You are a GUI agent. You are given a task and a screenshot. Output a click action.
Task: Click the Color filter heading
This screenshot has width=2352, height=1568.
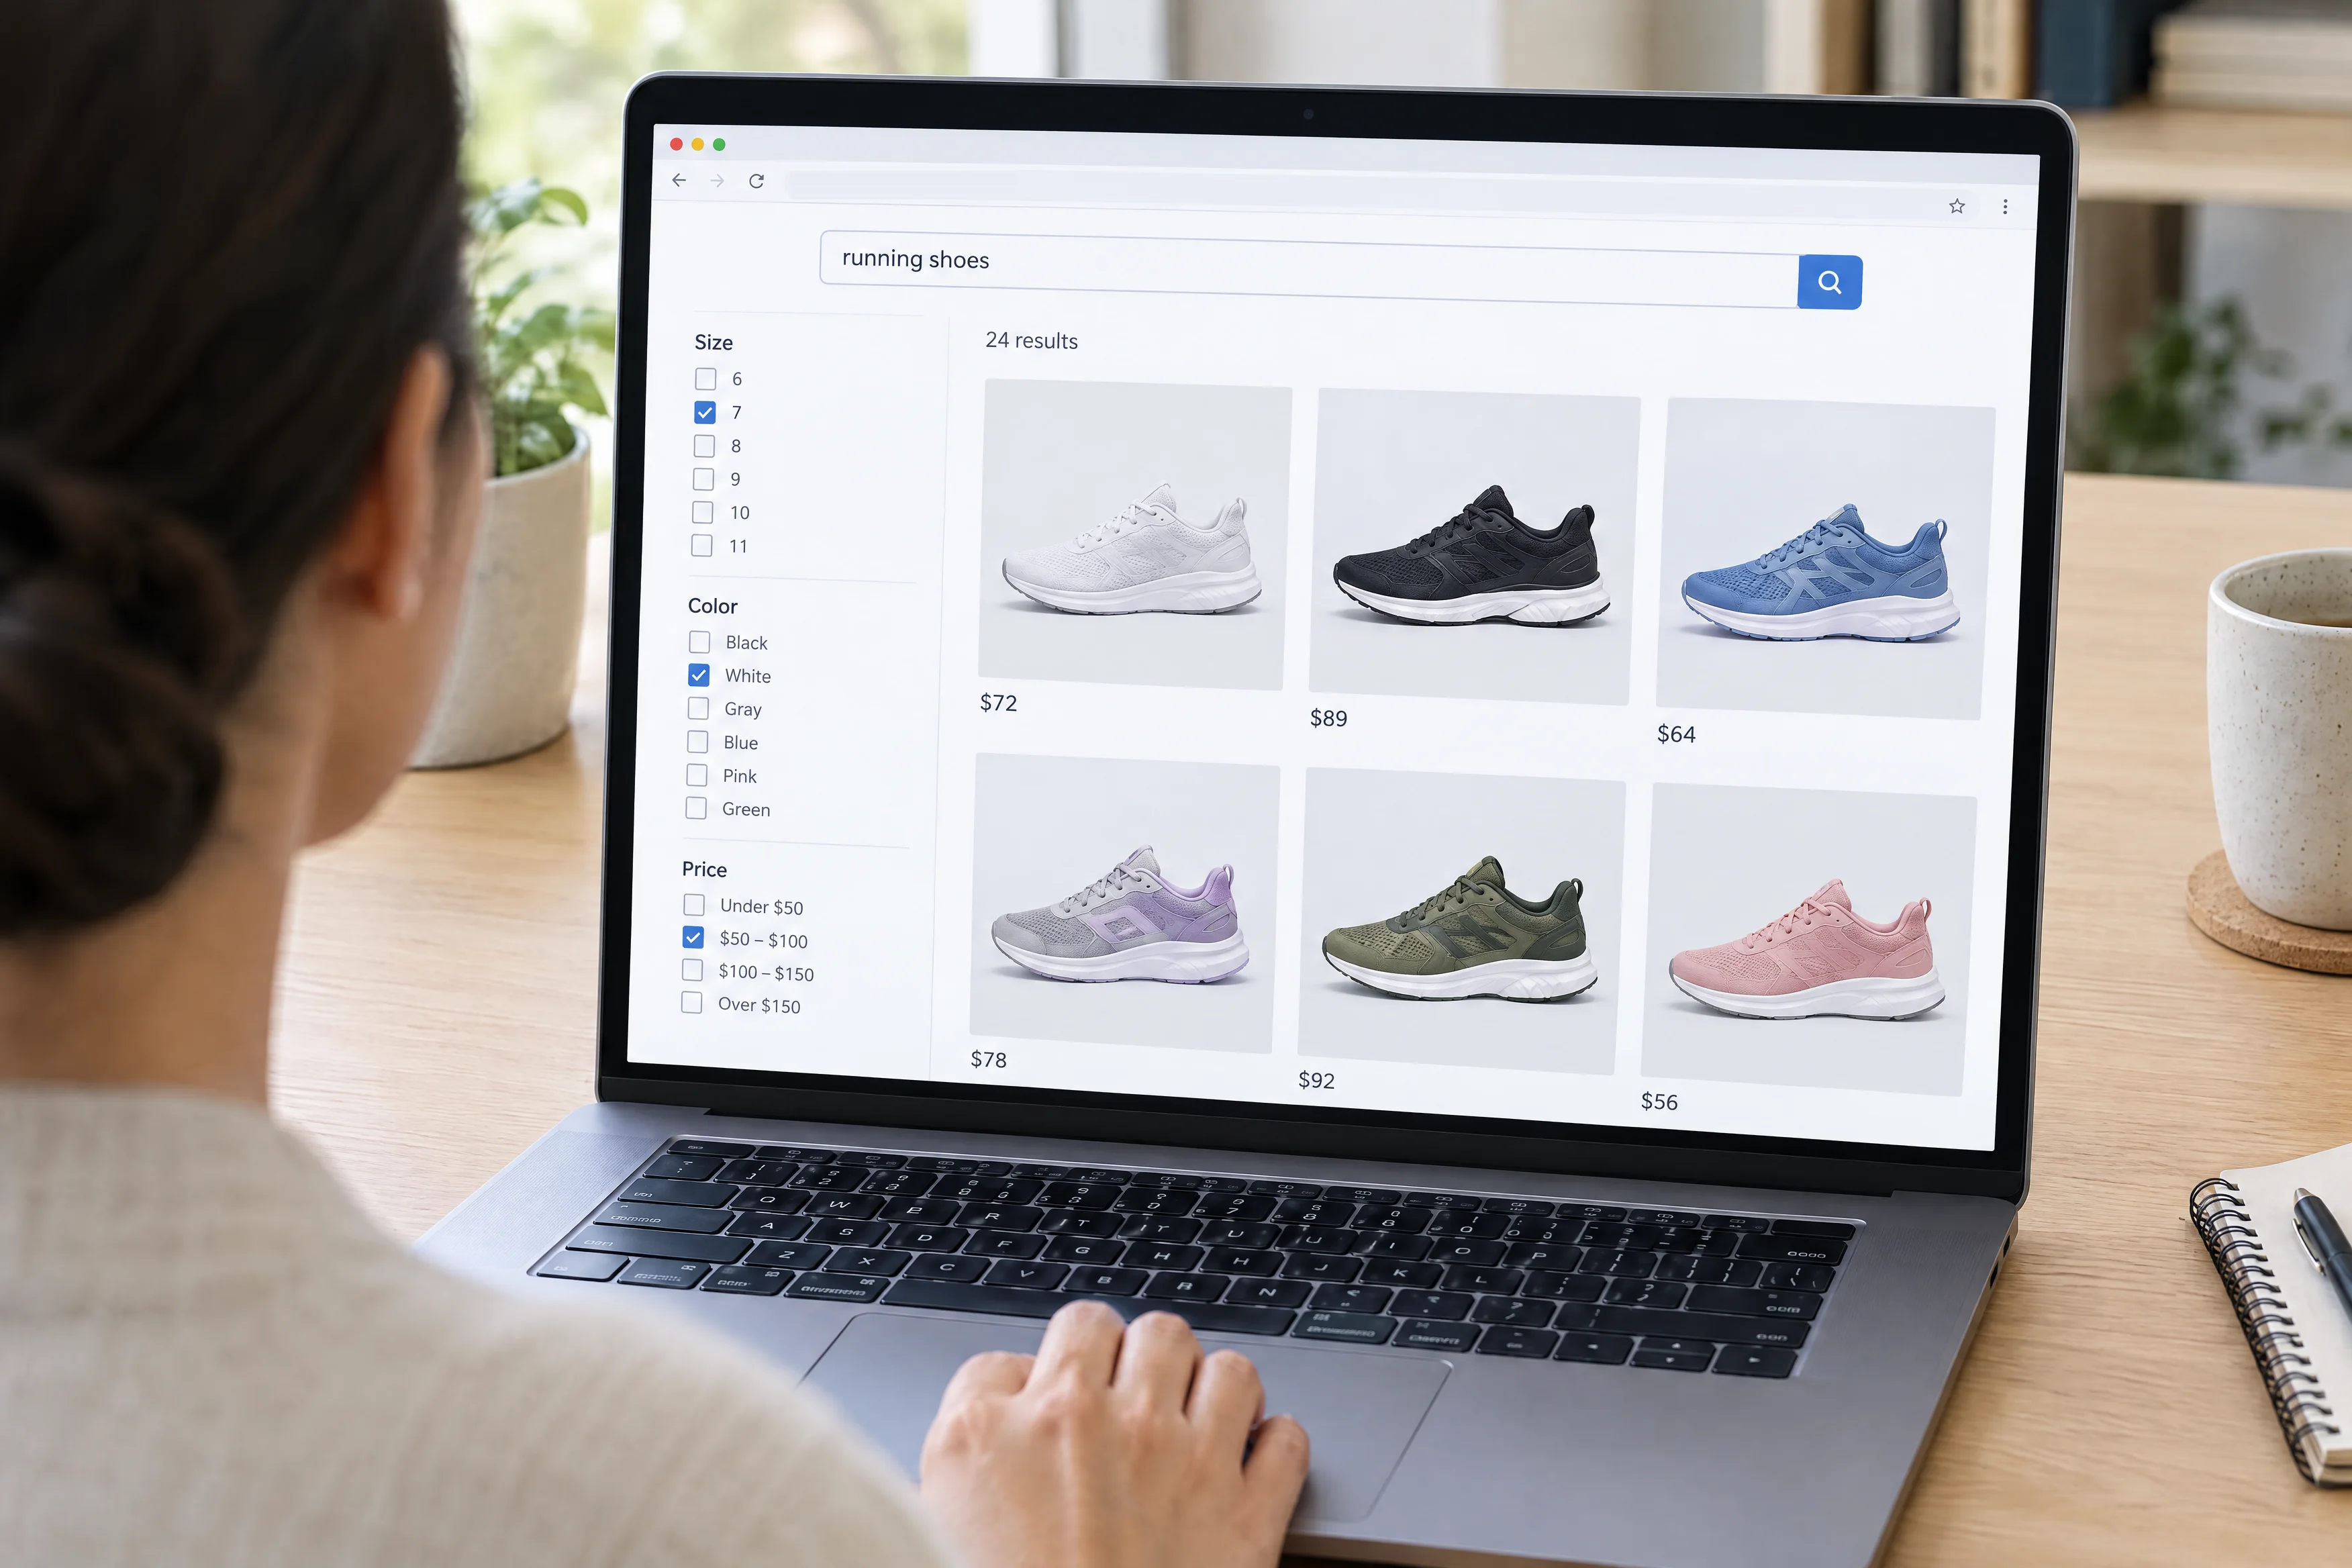click(x=712, y=606)
